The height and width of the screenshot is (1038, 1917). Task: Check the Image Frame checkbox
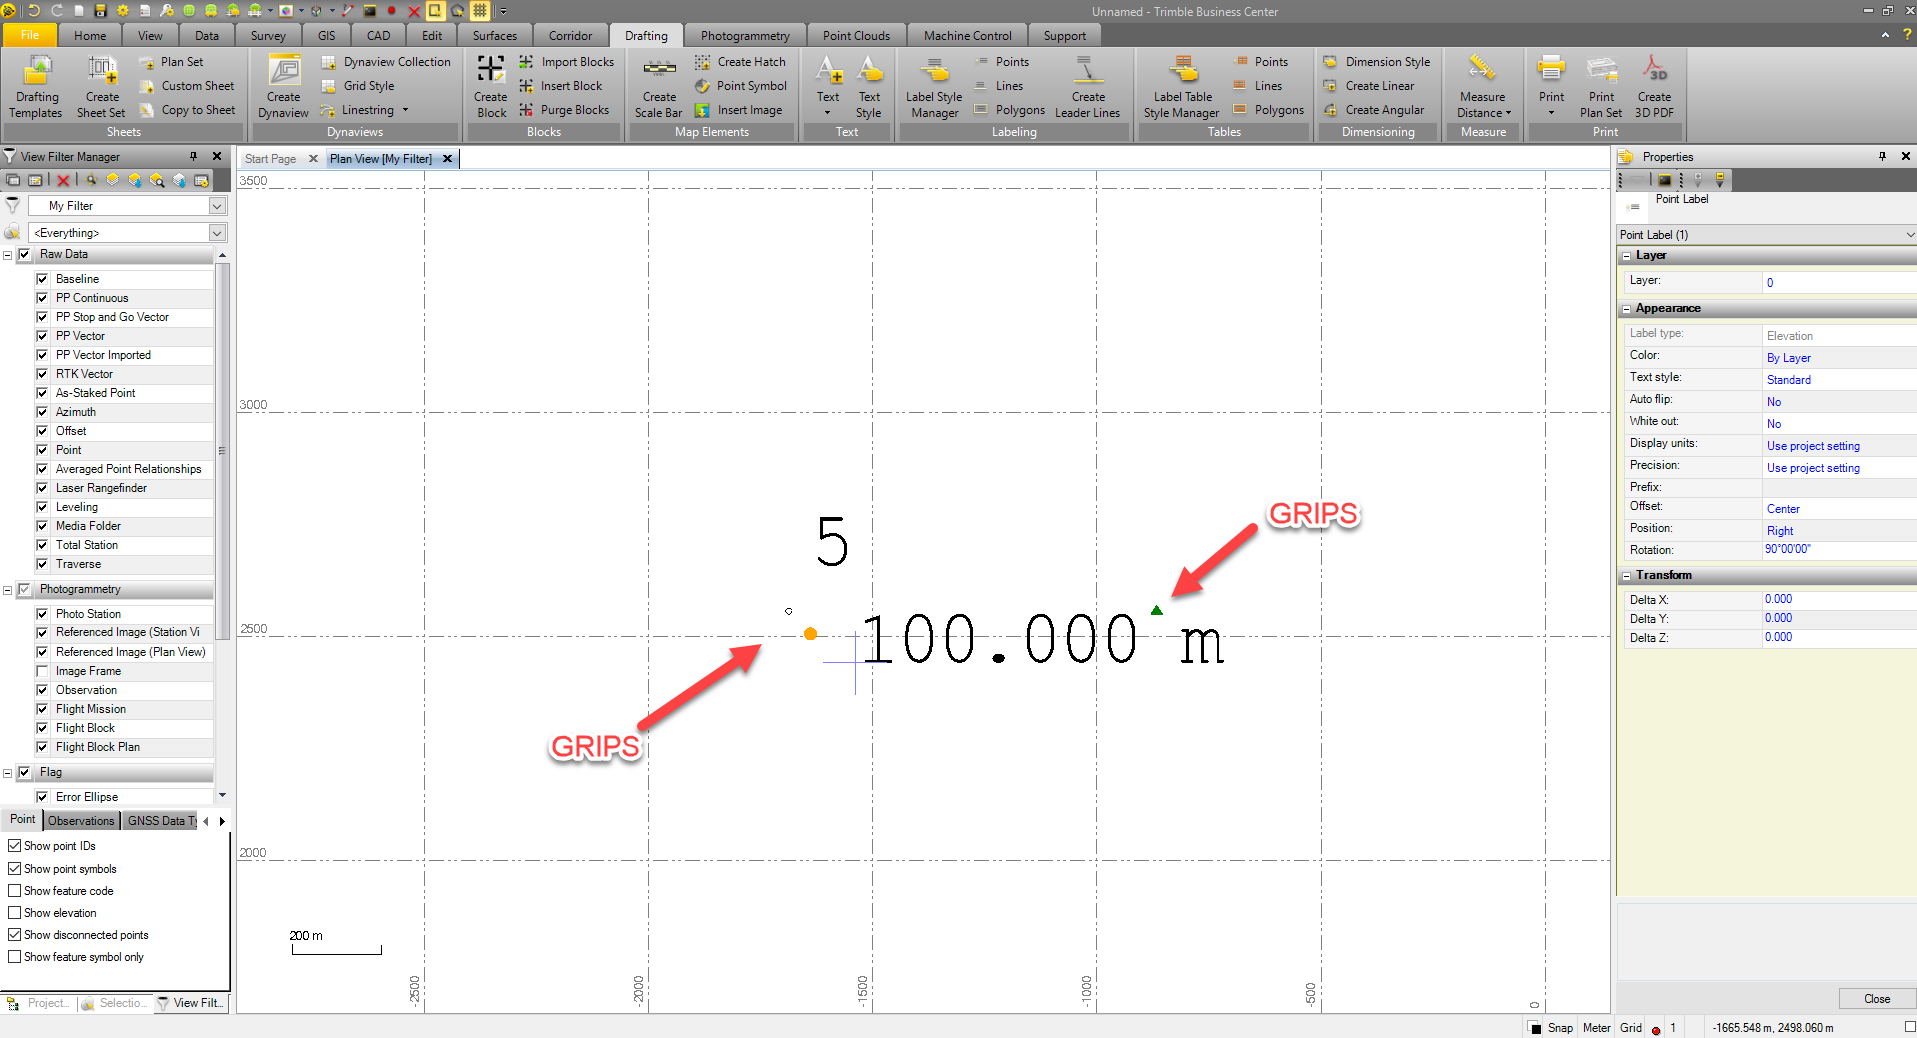[42, 671]
